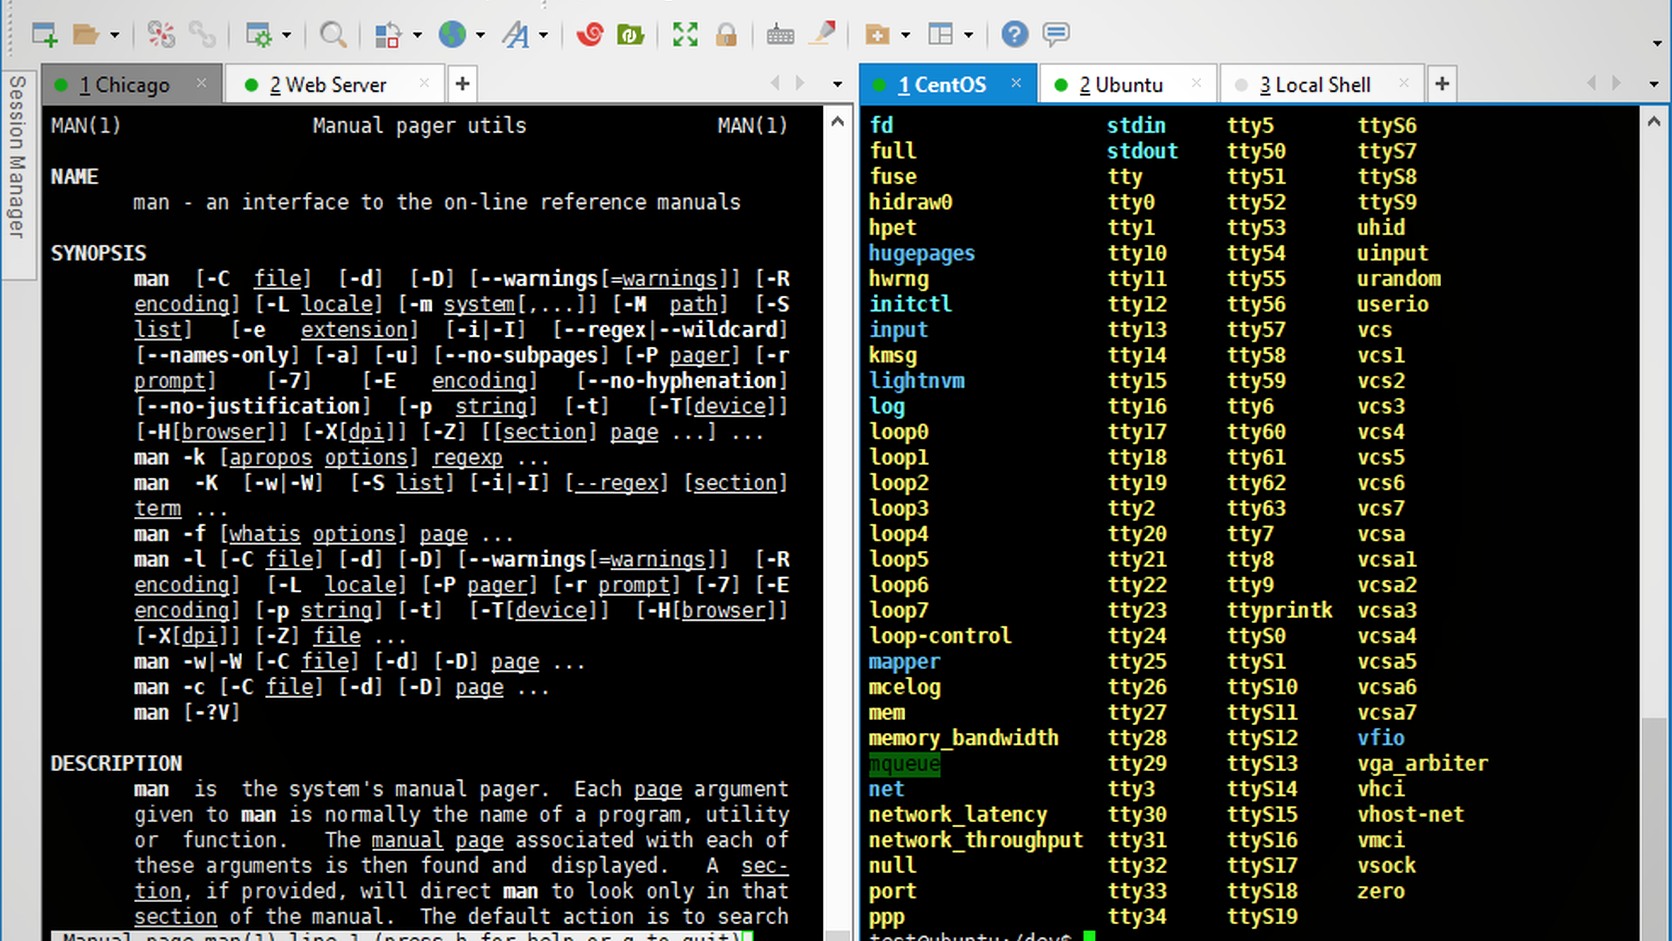The image size is (1672, 941).
Task: Click the SYNOPSIS heading in man page
Action: pyautogui.click(x=98, y=254)
